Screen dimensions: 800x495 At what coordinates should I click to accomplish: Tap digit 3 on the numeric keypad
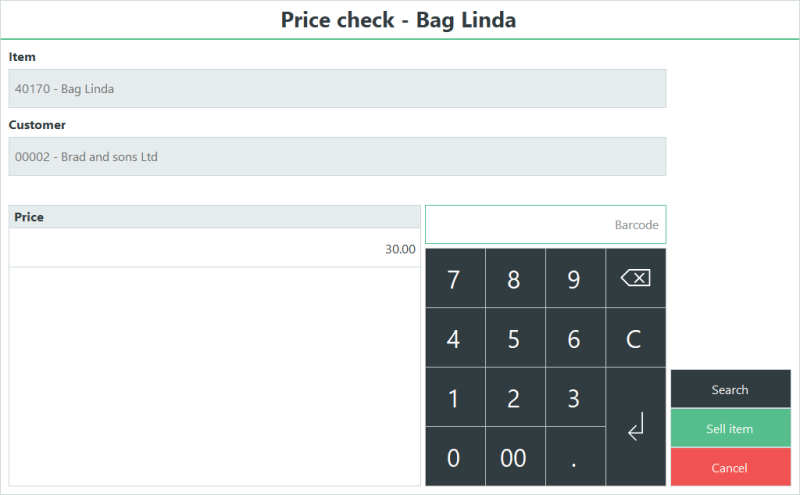pos(576,397)
